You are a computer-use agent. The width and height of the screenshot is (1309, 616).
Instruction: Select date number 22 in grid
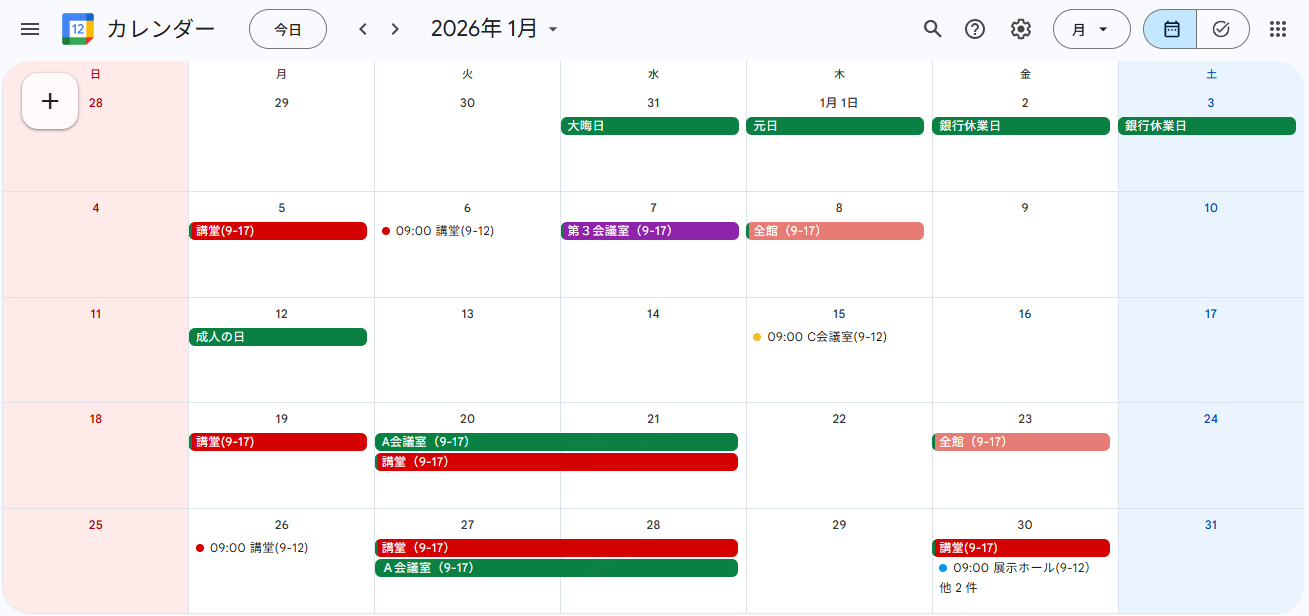click(839, 419)
